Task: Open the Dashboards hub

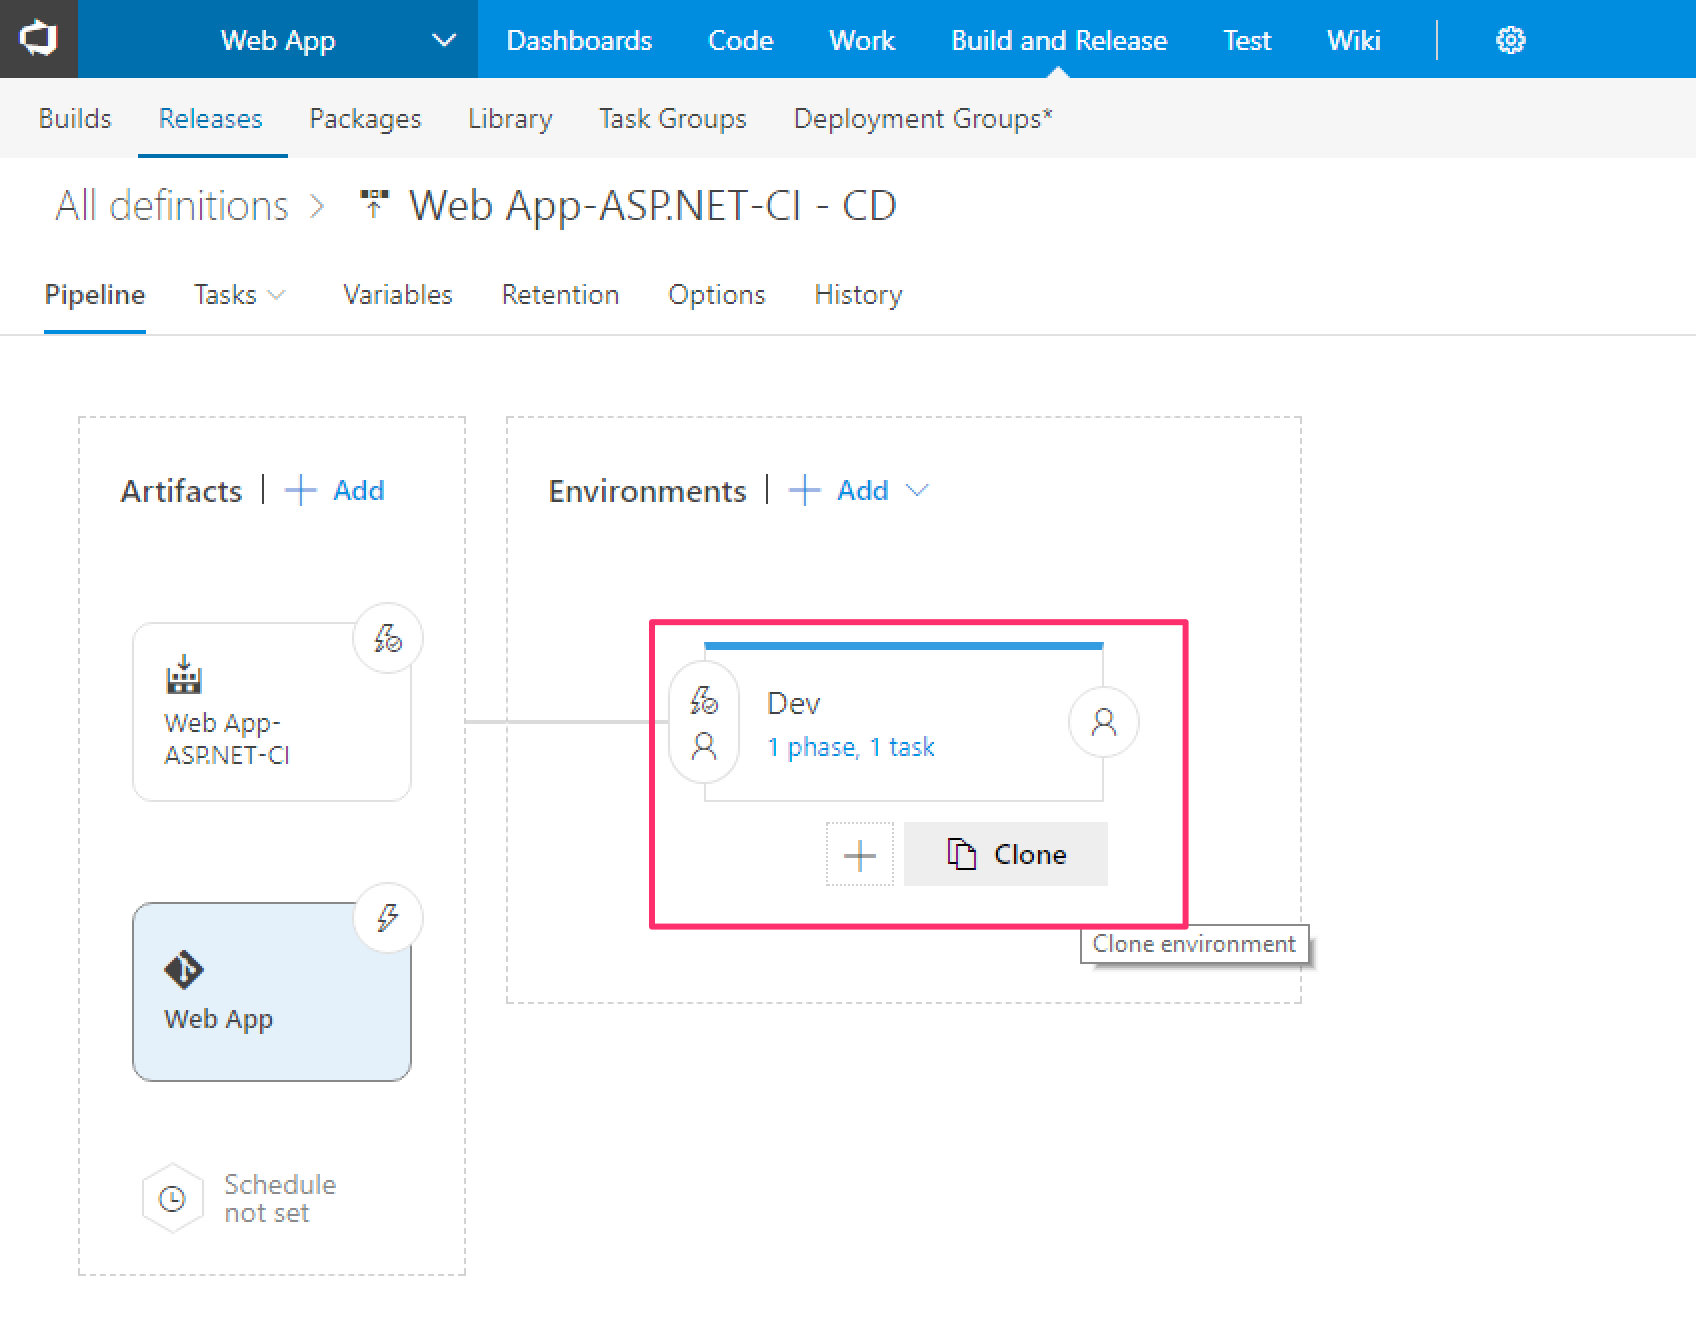Action: point(579,40)
